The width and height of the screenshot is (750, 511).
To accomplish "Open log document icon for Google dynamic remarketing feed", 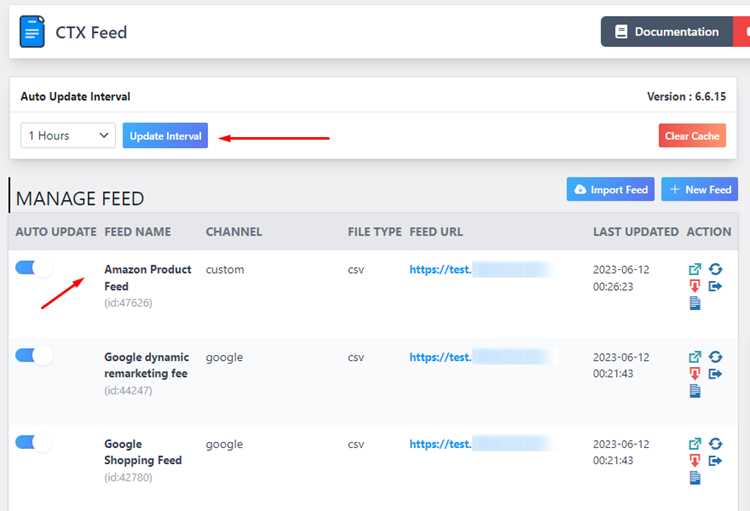I will (695, 390).
